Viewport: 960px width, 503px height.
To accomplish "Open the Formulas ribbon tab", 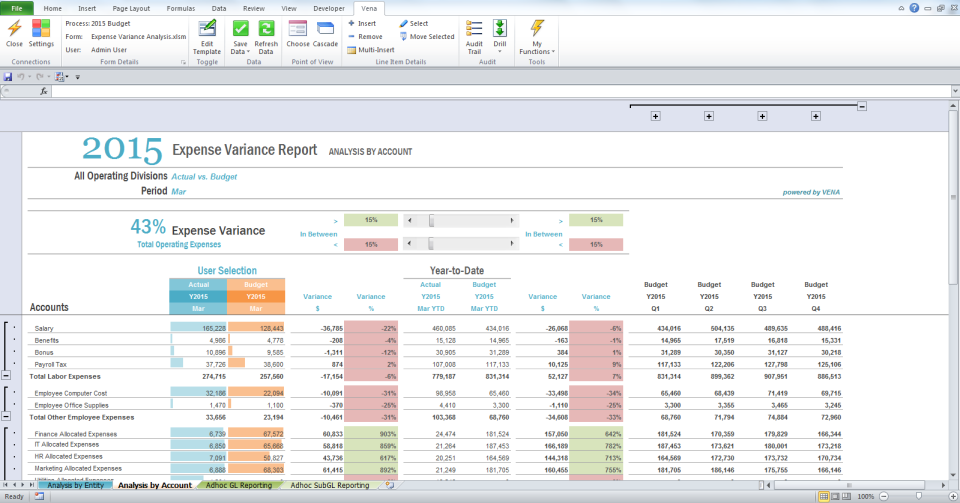I will [181, 9].
